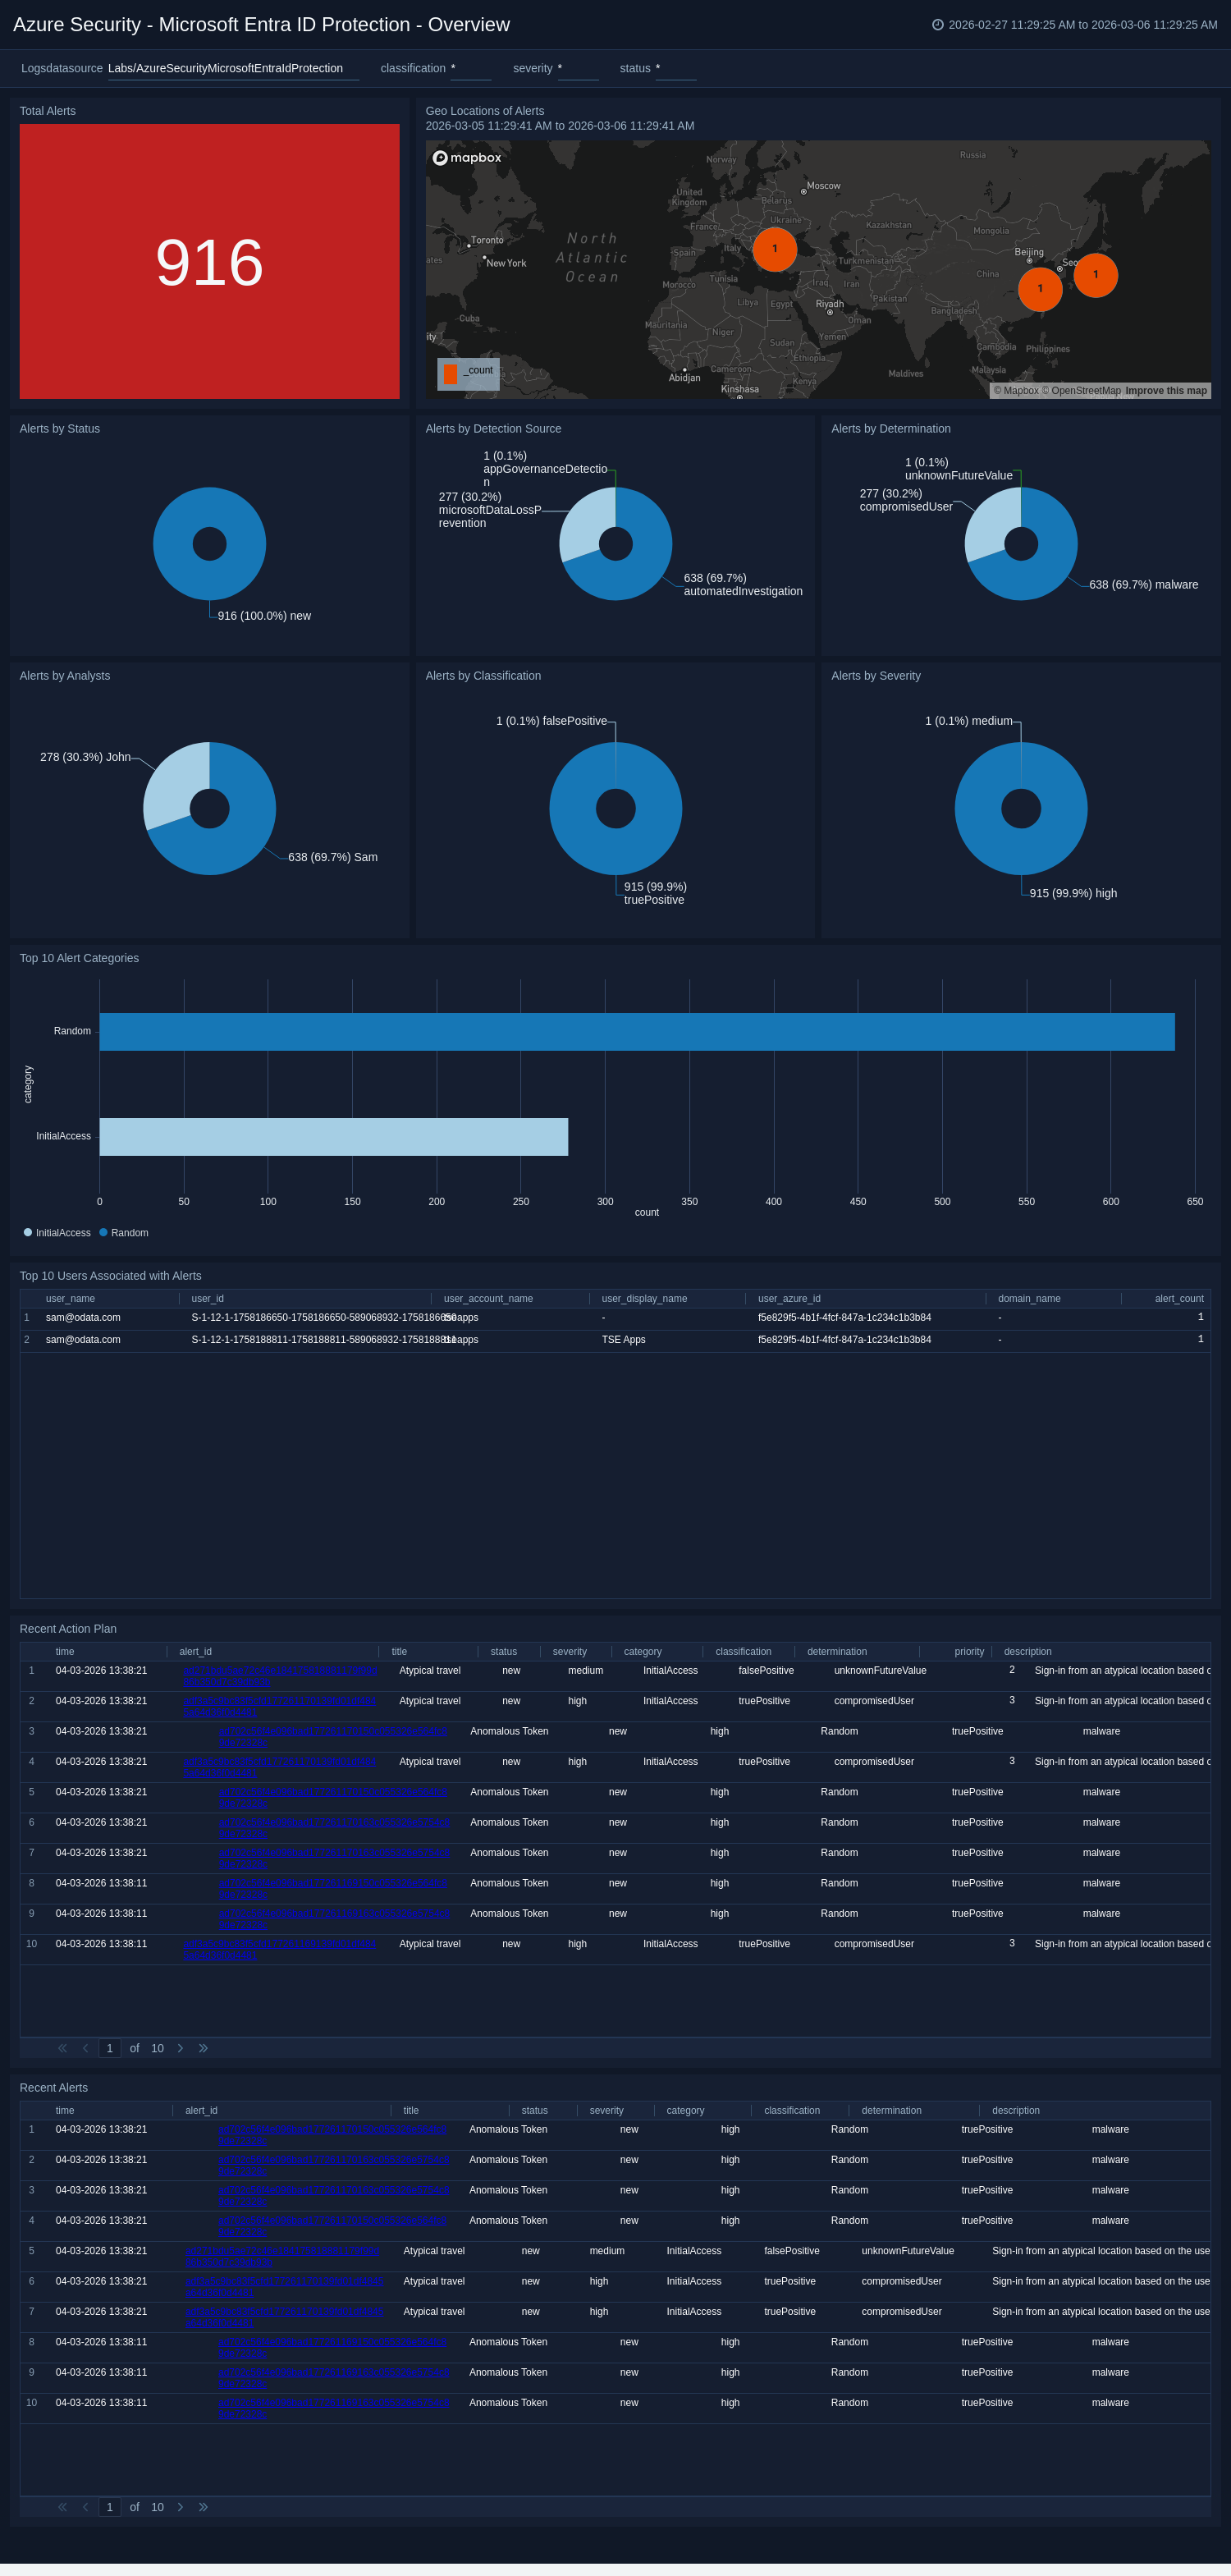Jump to last page in Recent Action Plan
Screen dimensions: 1231x2576
pos(203,2048)
